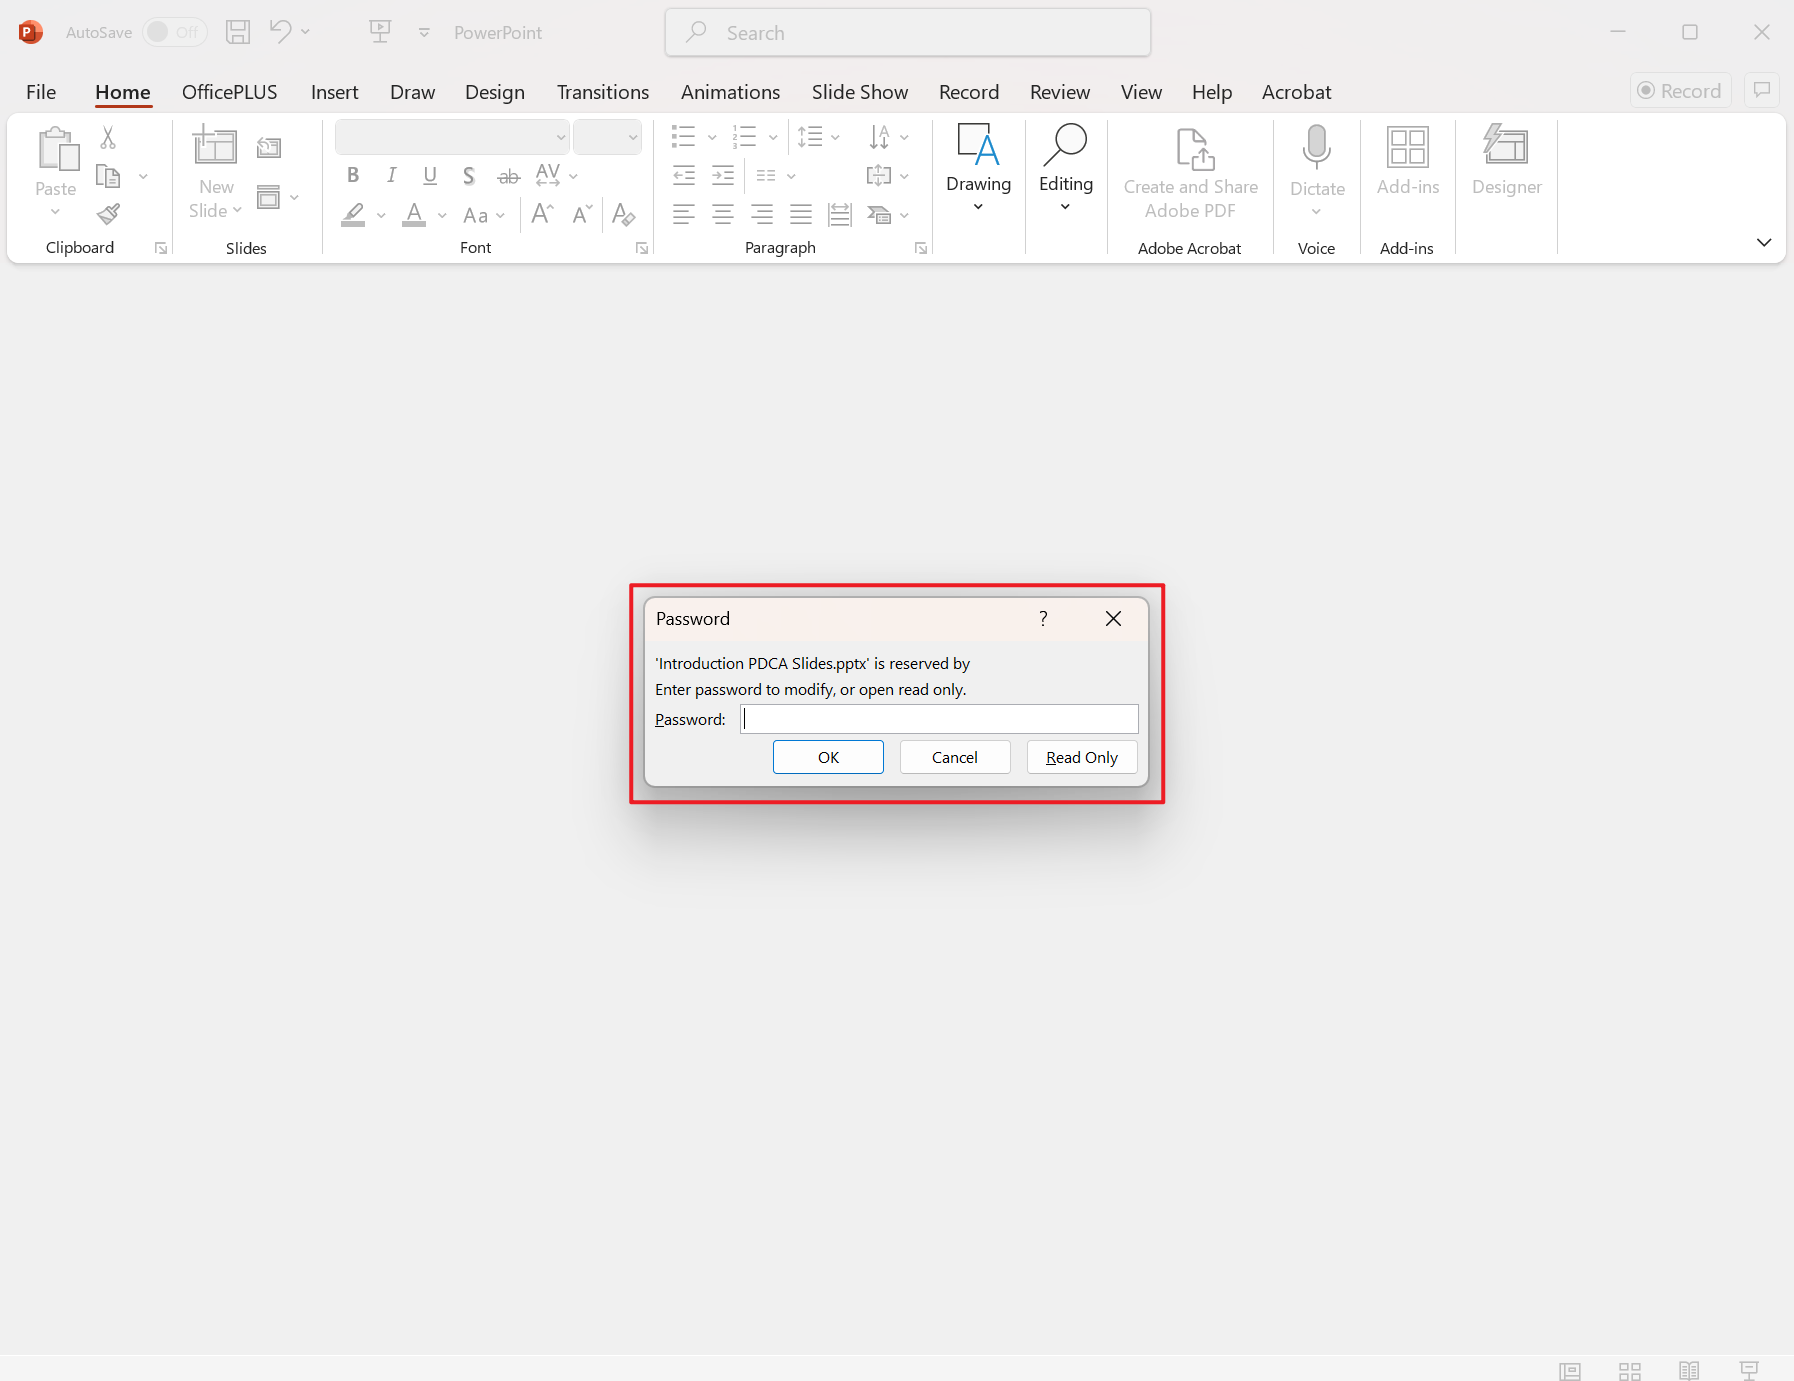This screenshot has height=1381, width=1794.
Task: Toggle the AutoSave switch
Action: (174, 32)
